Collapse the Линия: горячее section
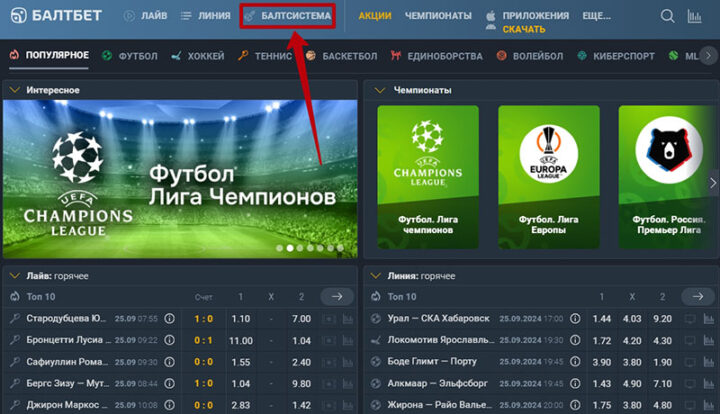The image size is (720, 414). click(376, 276)
